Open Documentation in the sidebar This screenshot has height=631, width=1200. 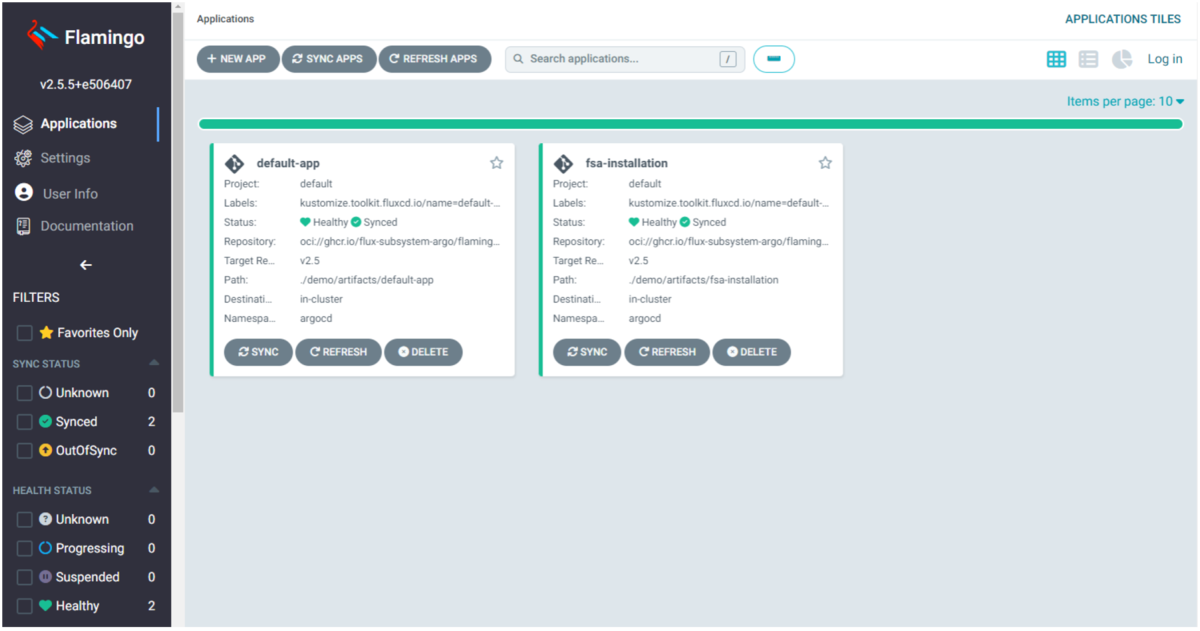click(x=87, y=226)
